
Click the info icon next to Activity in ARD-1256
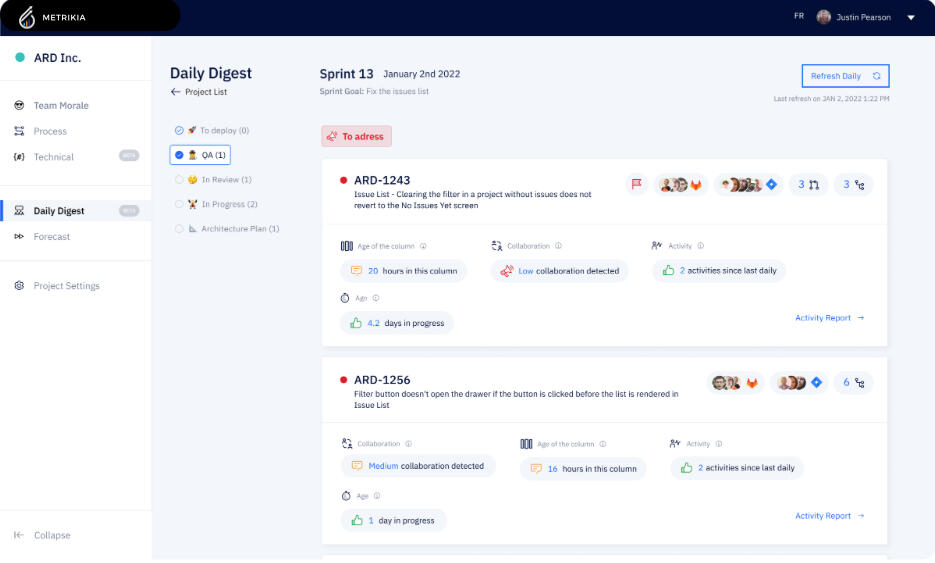click(x=718, y=444)
